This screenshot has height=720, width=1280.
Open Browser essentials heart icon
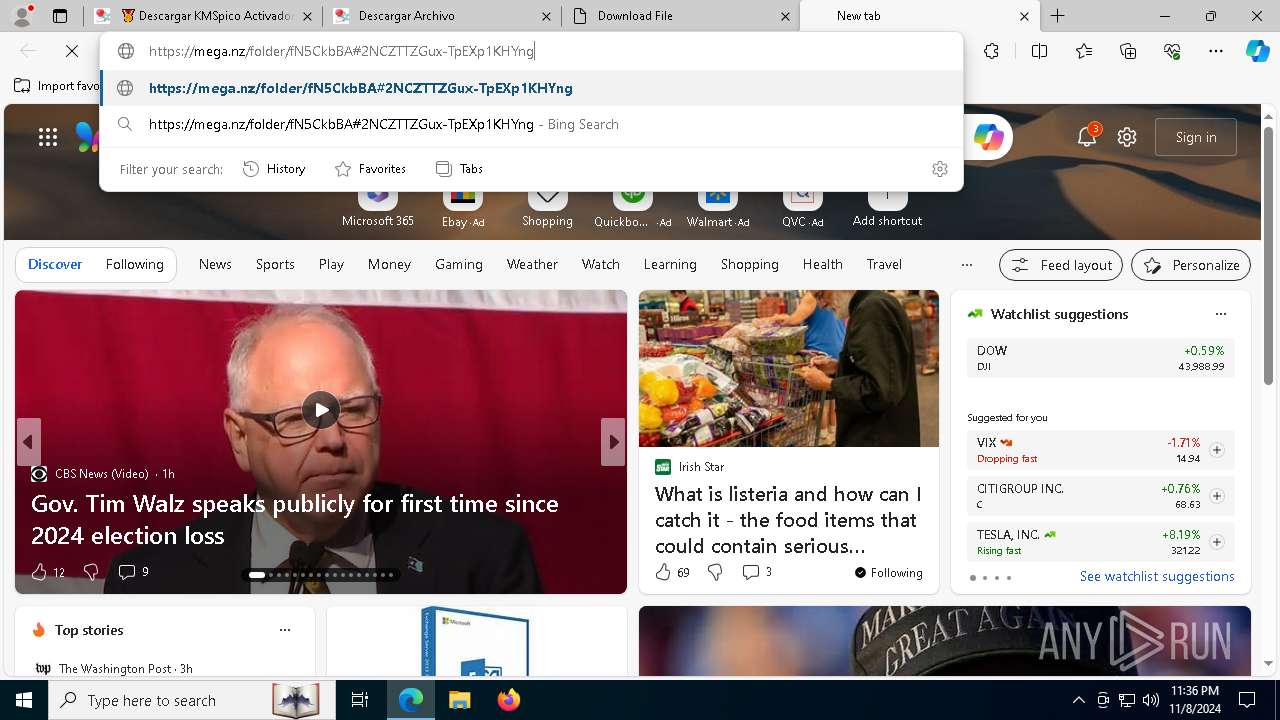1172,51
